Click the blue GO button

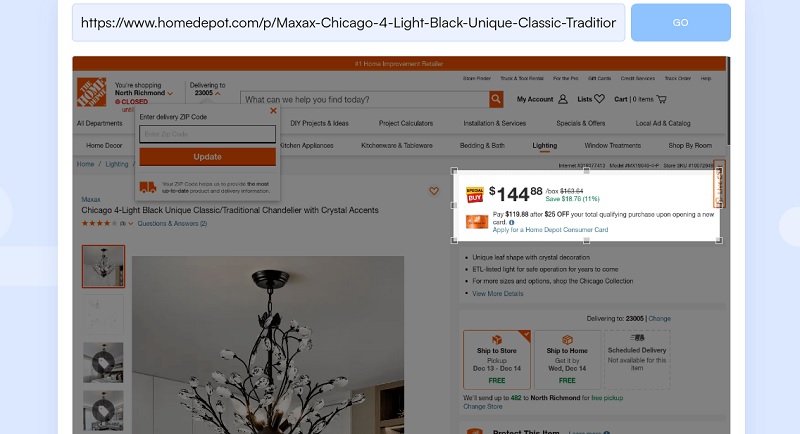tap(681, 22)
